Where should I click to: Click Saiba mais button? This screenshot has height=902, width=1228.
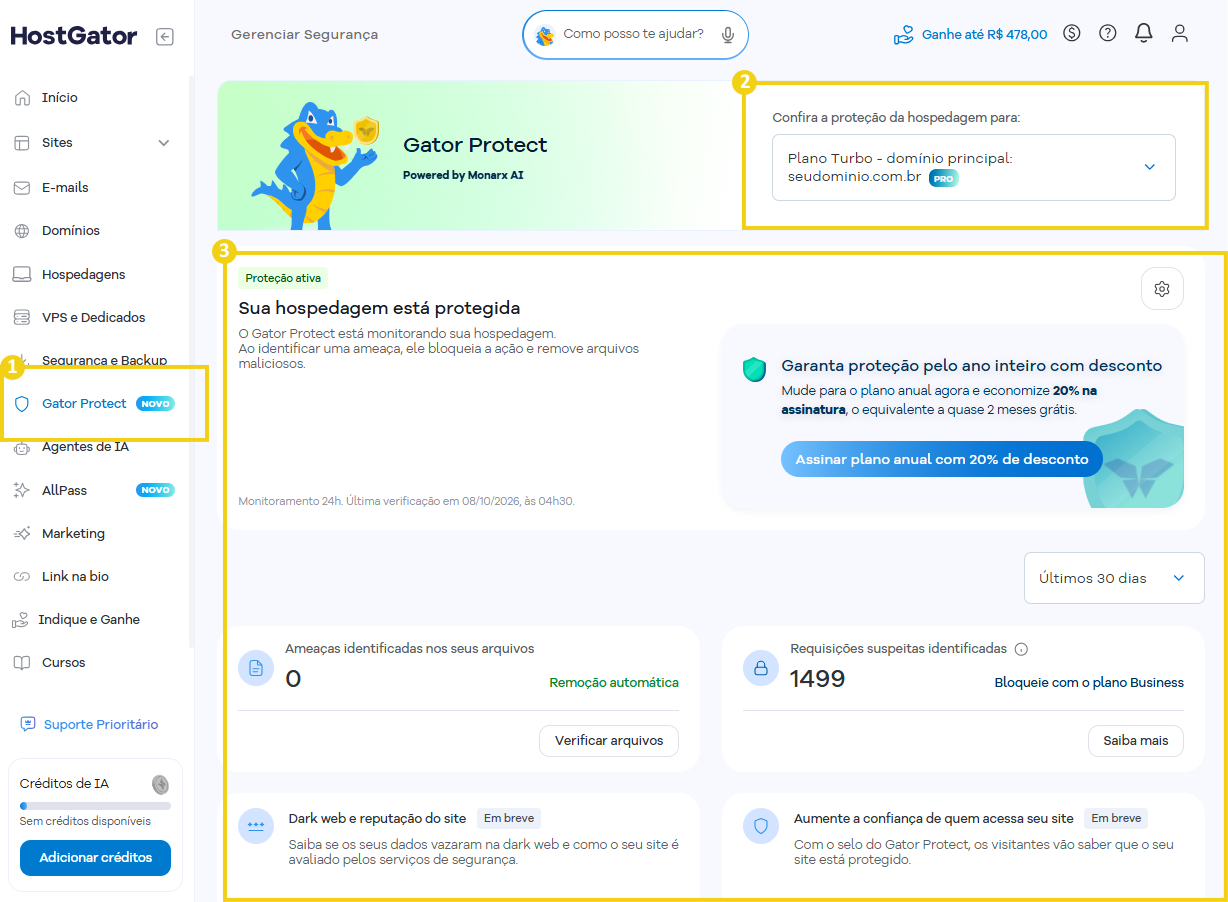pyautogui.click(x=1136, y=741)
